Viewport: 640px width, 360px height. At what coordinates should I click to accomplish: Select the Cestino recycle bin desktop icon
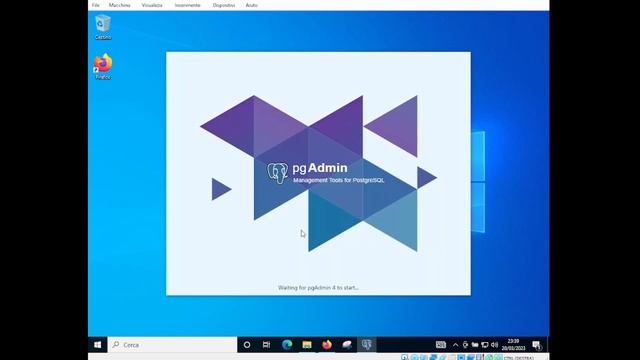coord(103,27)
